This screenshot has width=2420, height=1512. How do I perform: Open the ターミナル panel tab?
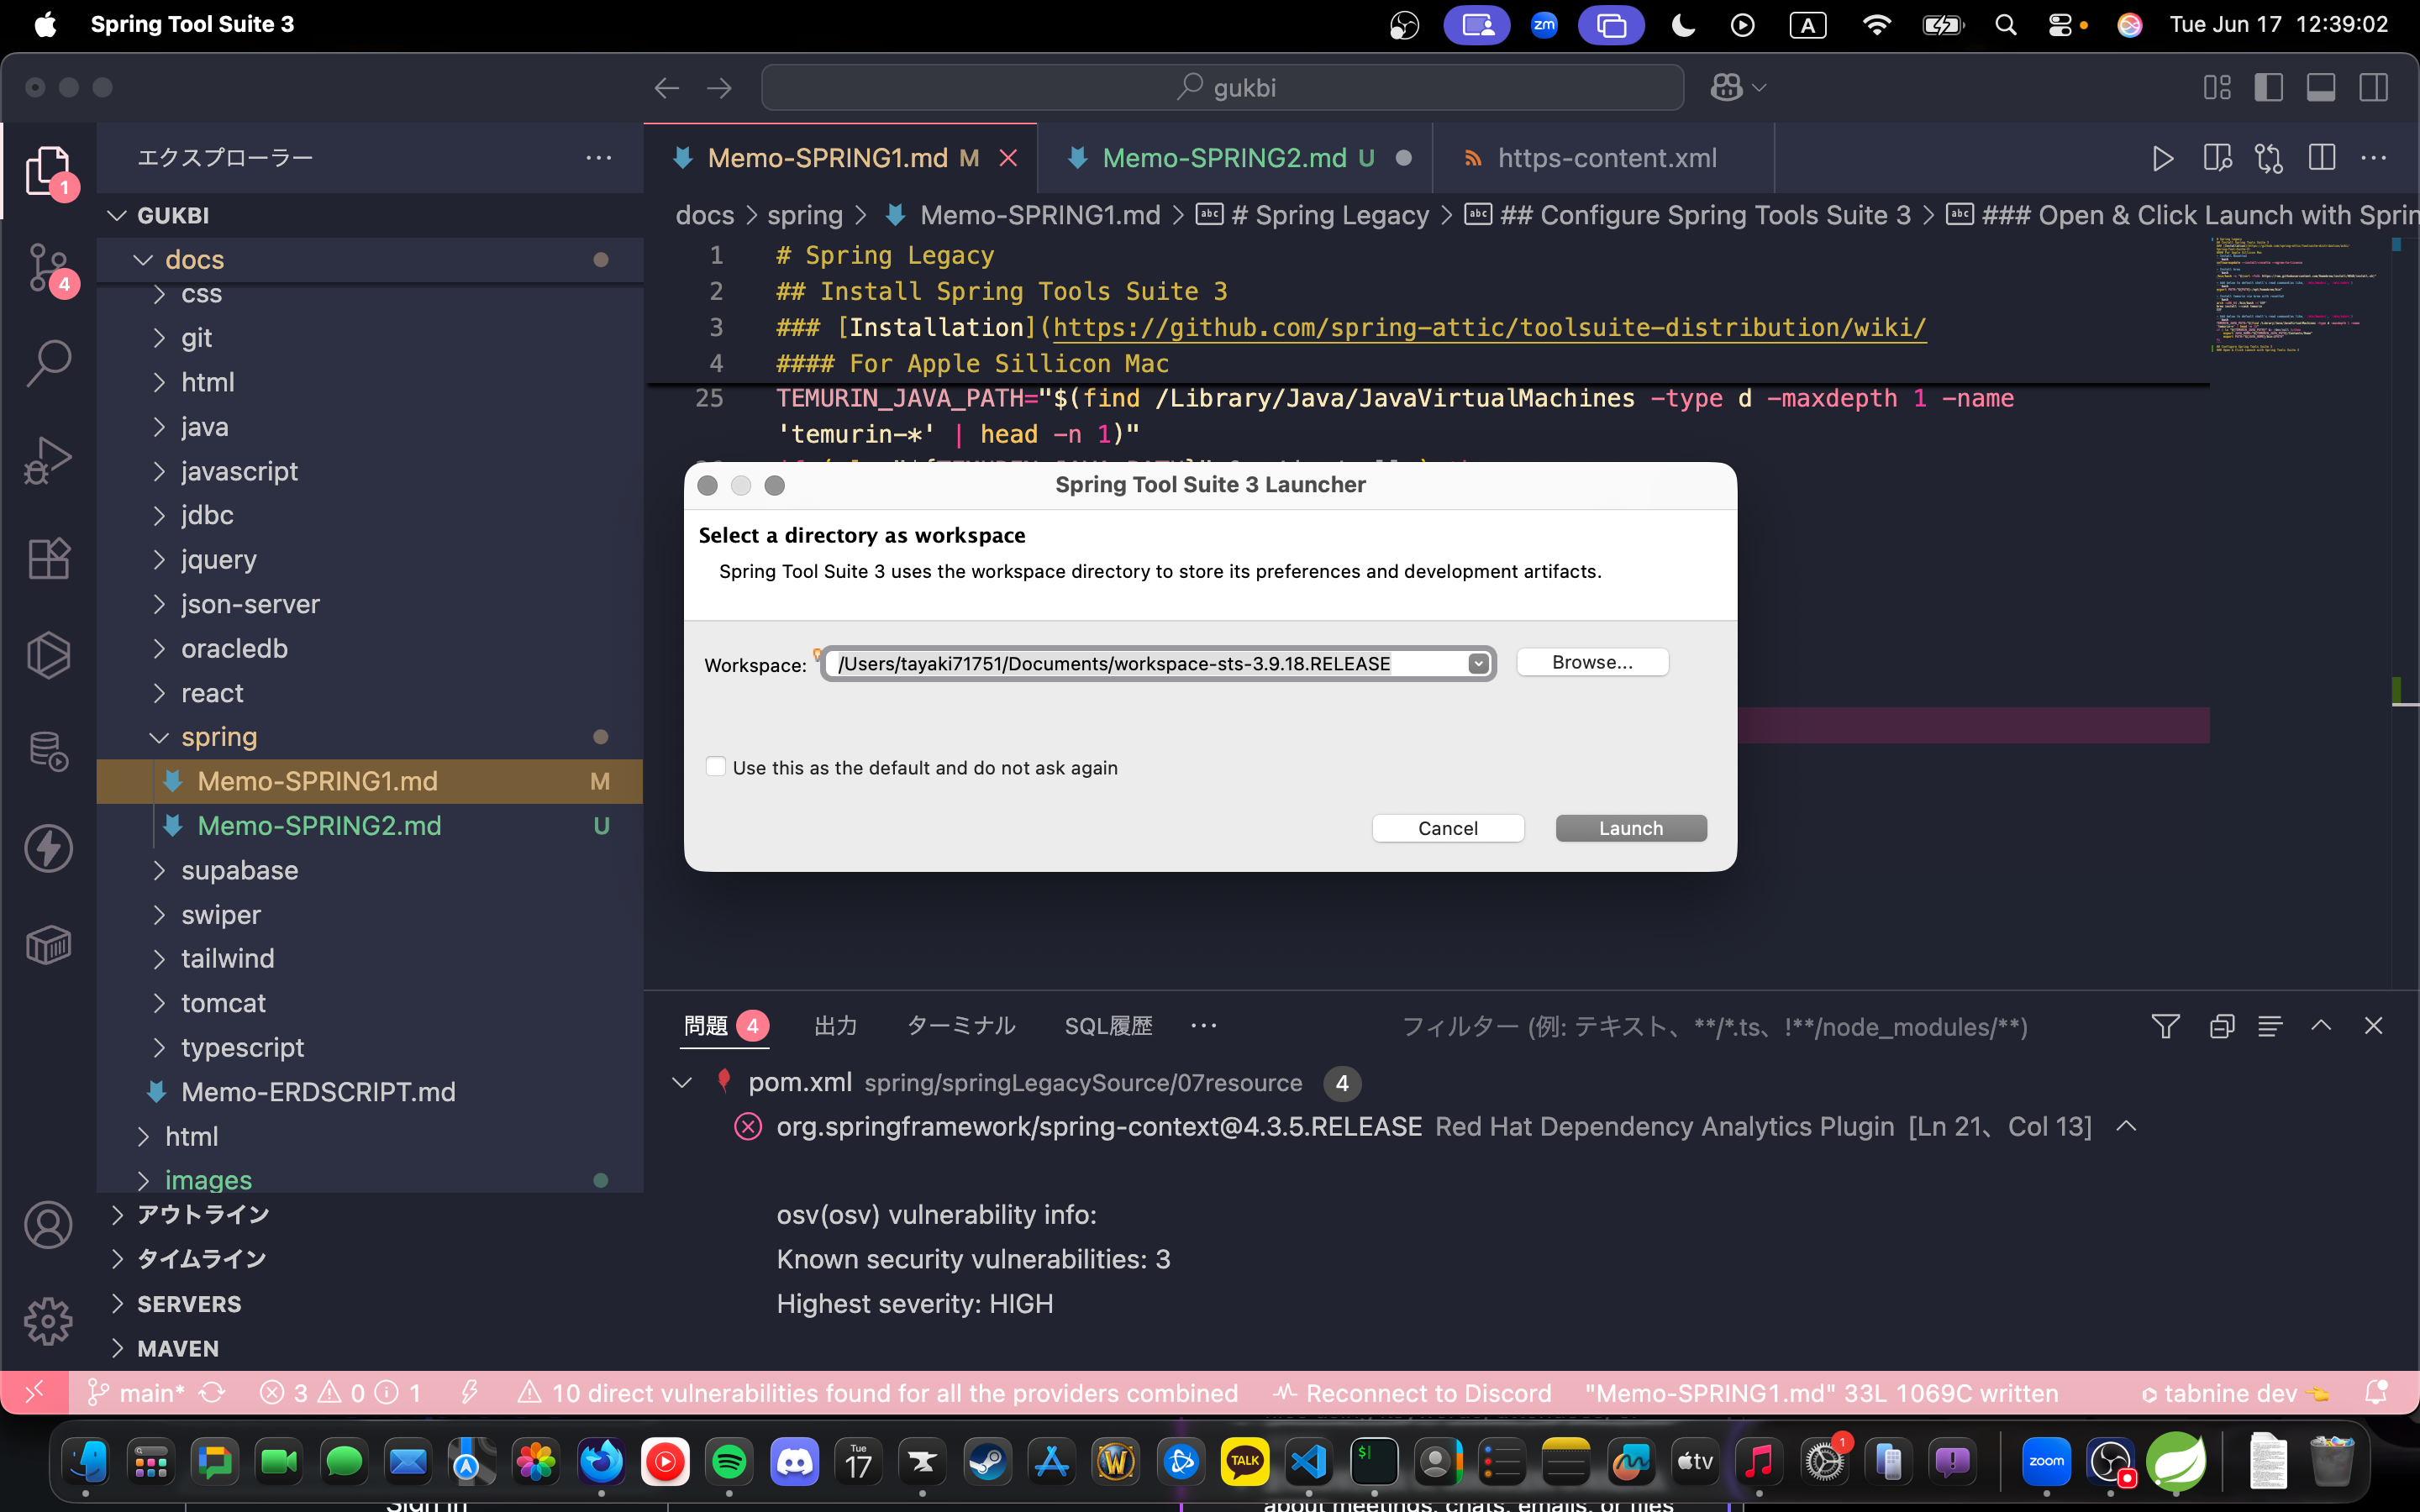[x=961, y=1026]
